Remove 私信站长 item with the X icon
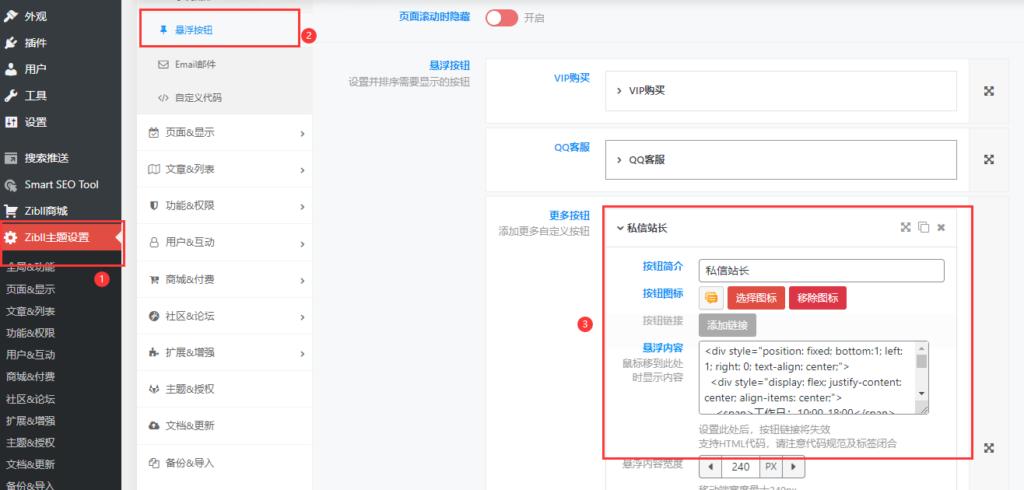The width and height of the screenshot is (1024, 490). [941, 227]
